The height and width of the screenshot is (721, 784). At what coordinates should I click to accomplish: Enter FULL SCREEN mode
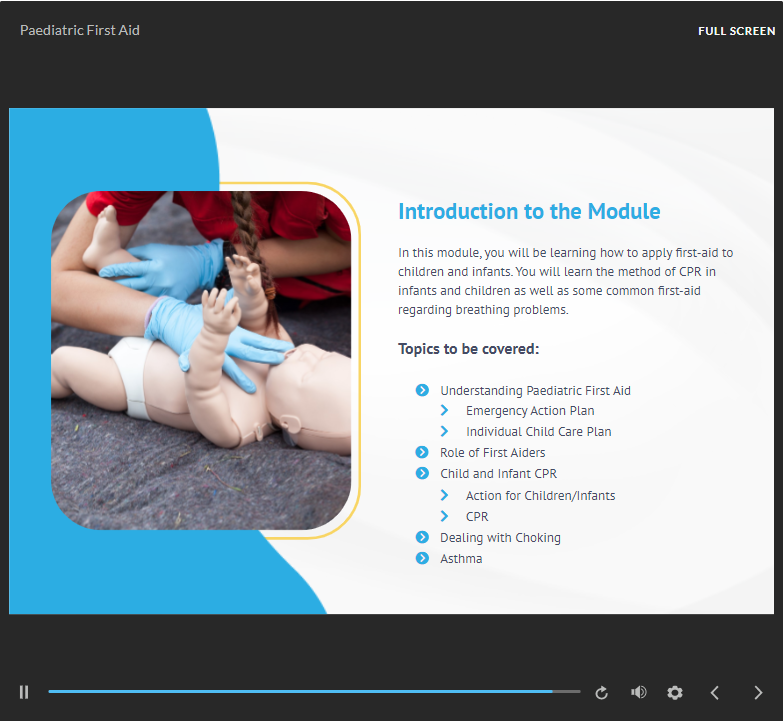click(x=736, y=31)
